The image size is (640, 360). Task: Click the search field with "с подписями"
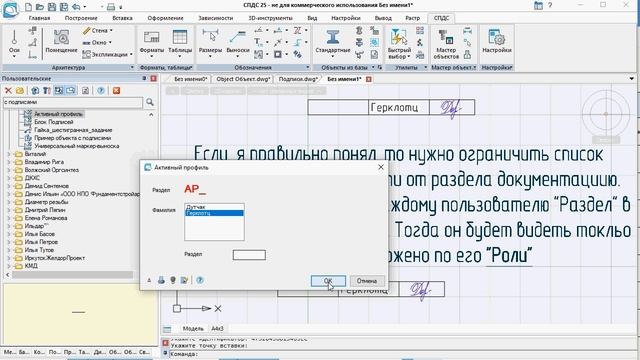[73, 102]
